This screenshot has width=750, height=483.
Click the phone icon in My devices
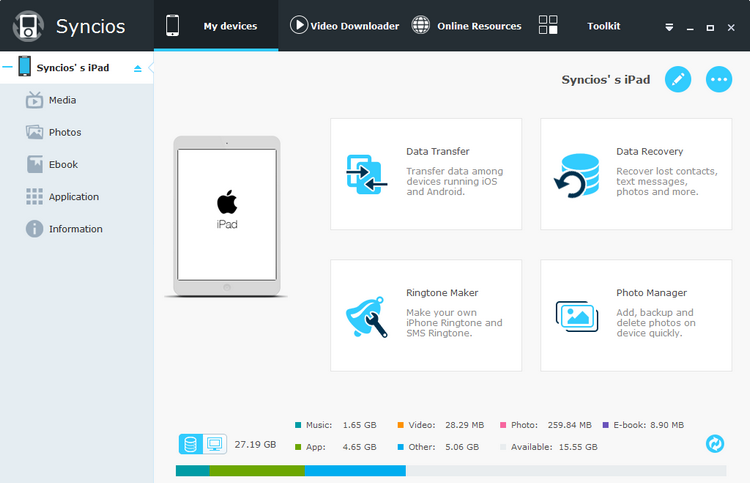click(x=173, y=25)
